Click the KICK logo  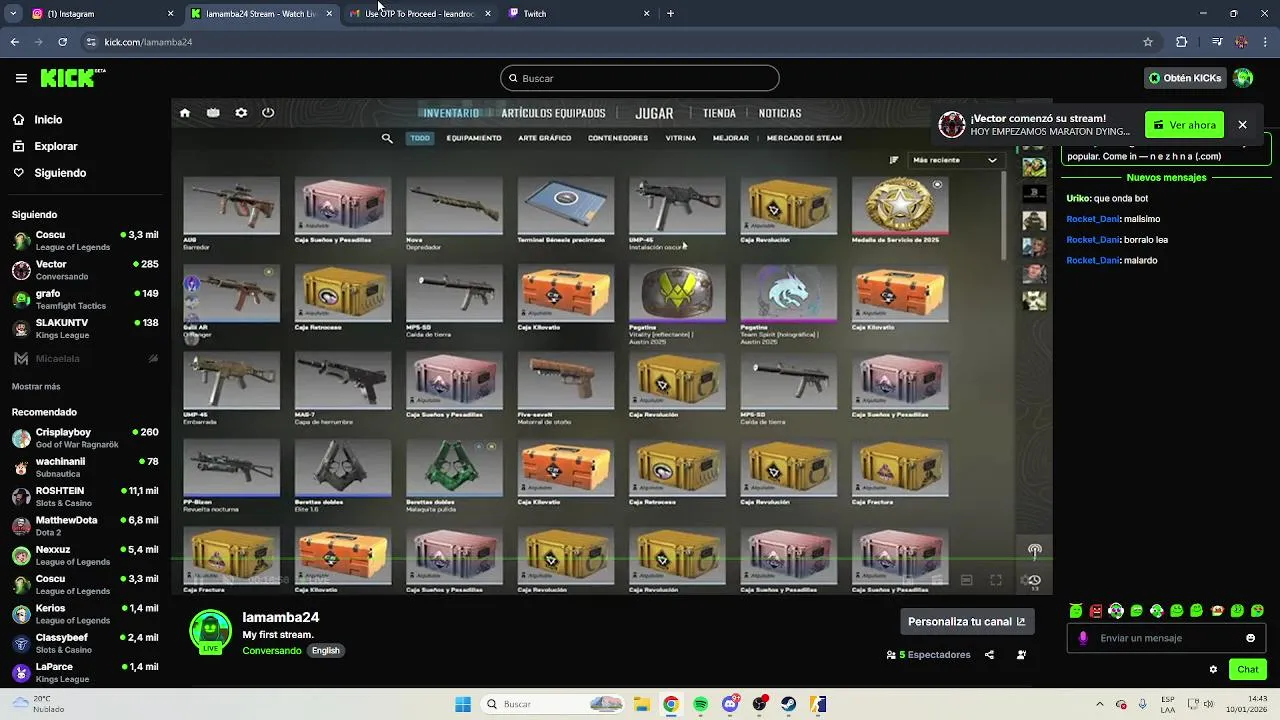tap(72, 78)
